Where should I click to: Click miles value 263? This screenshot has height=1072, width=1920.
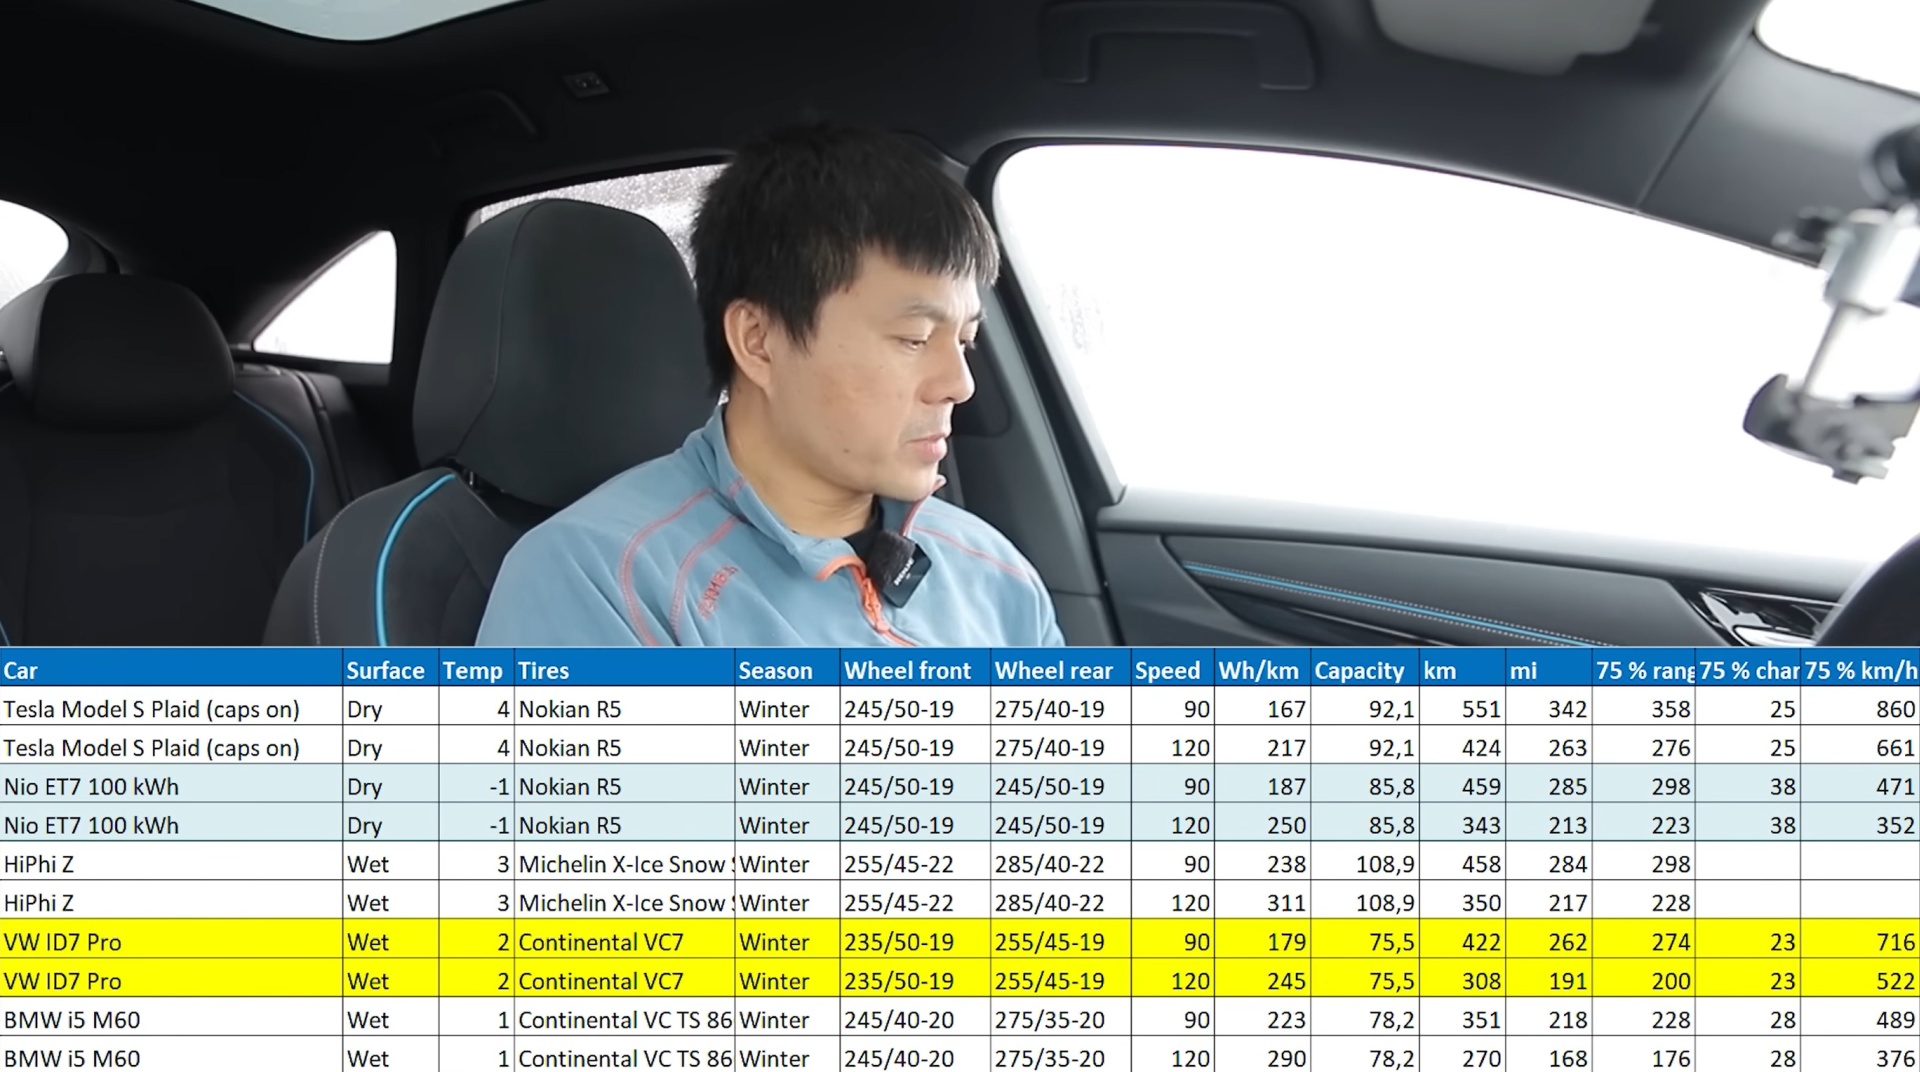pos(1567,748)
